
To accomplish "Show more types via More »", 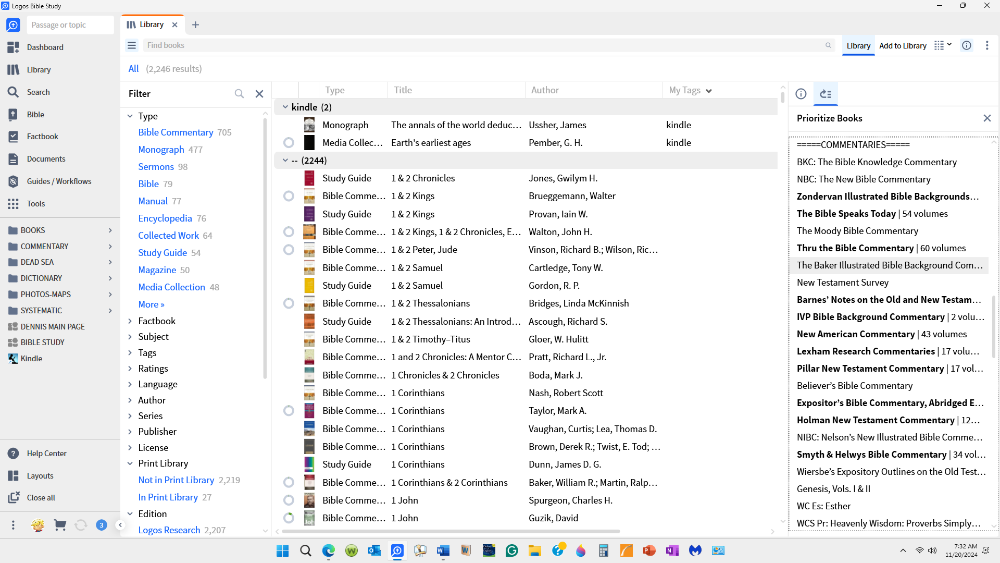I will coord(151,304).
